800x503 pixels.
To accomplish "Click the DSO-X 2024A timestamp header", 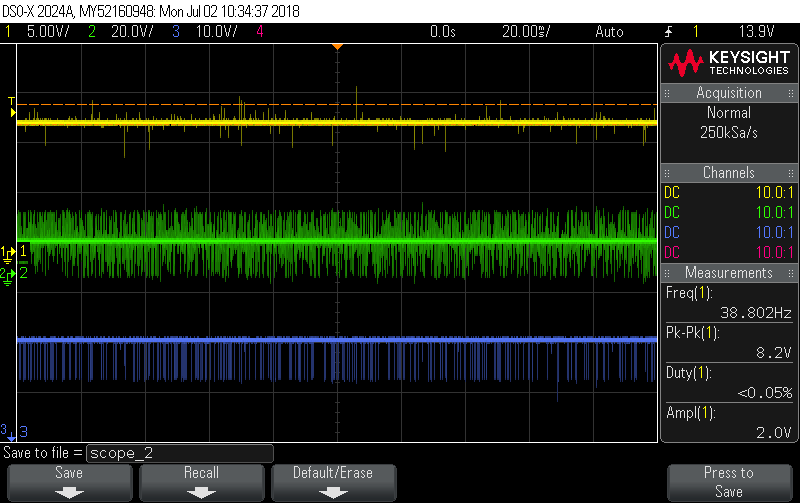I will coord(151,11).
